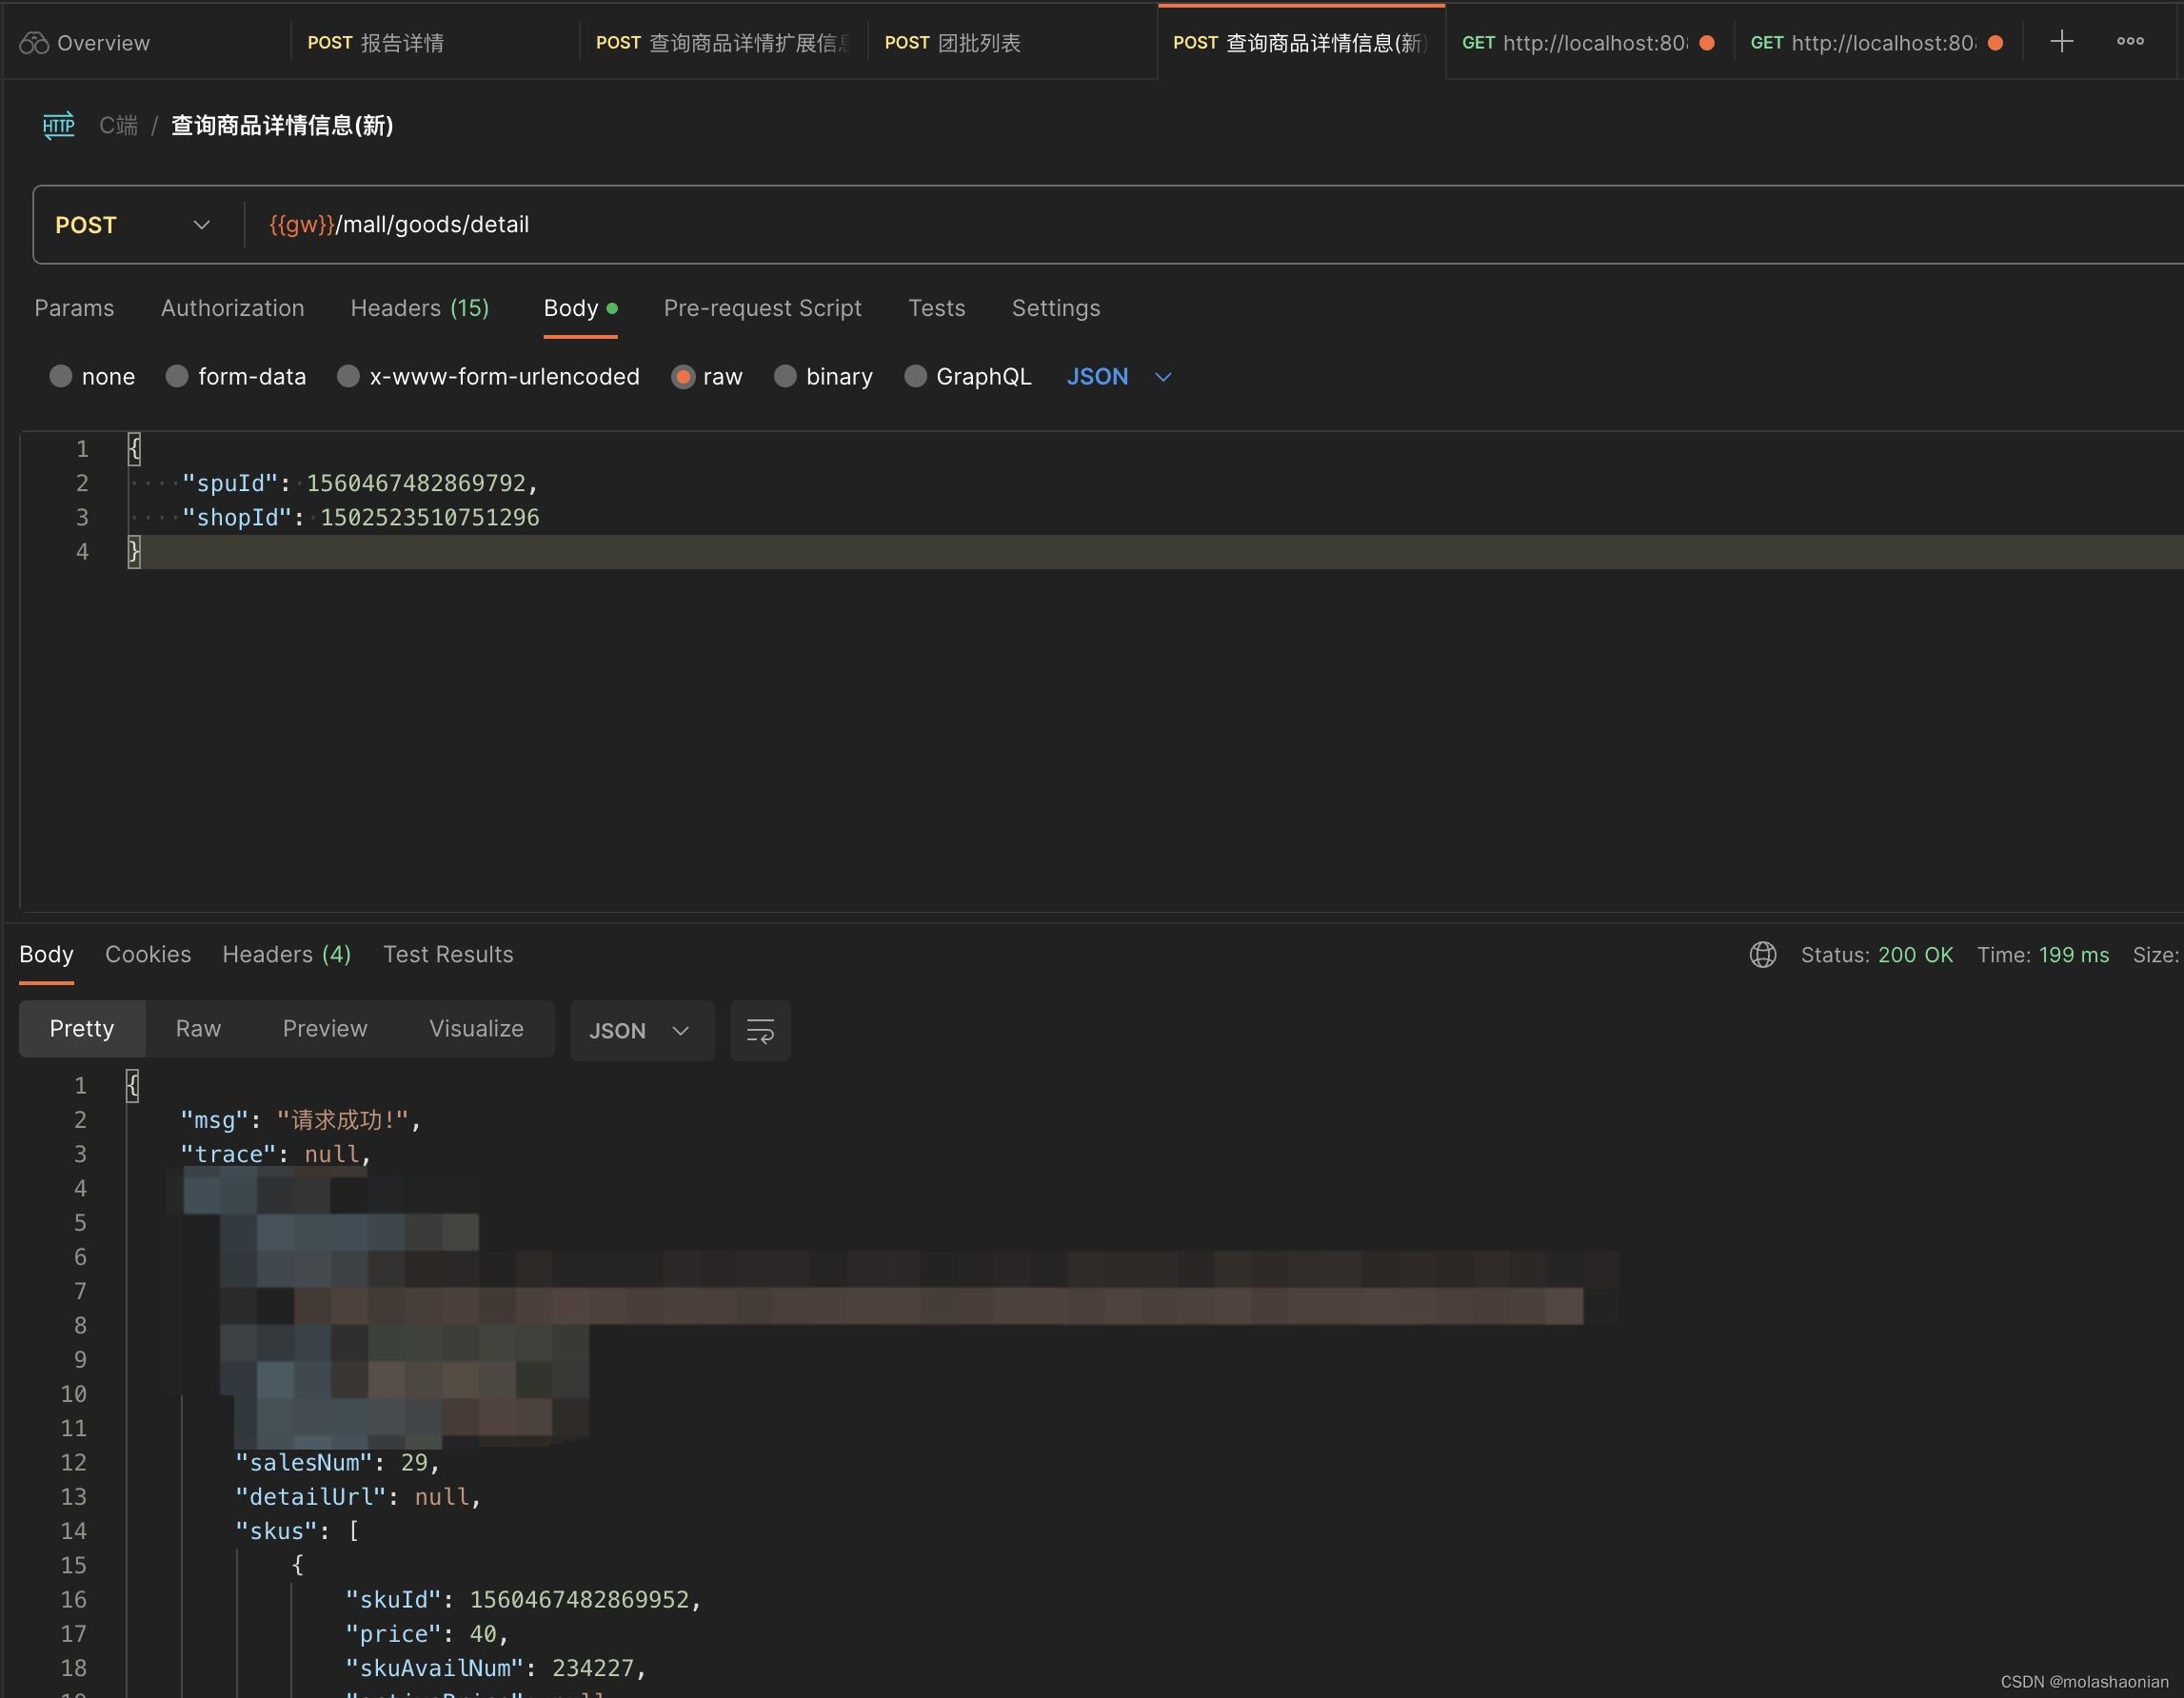
Task: Select the GraphQL radio option
Action: [915, 376]
